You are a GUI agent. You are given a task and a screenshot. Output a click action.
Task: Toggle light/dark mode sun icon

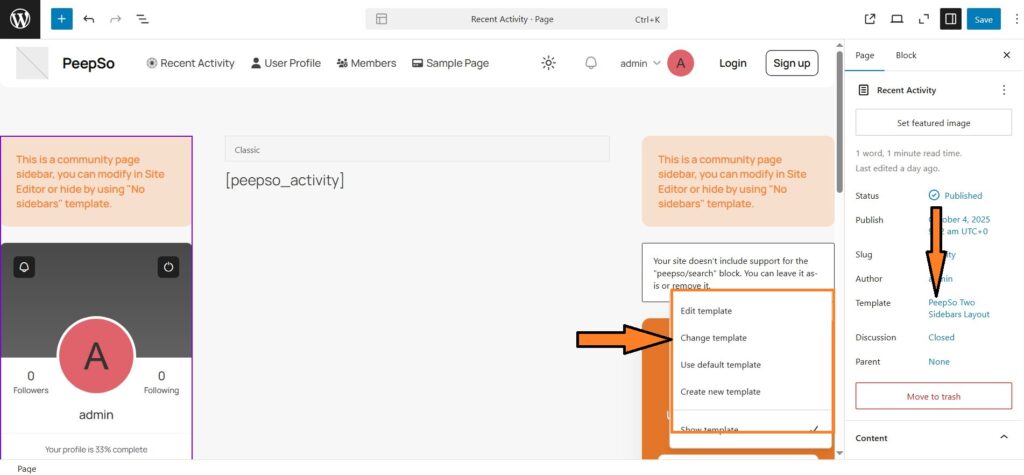[548, 63]
